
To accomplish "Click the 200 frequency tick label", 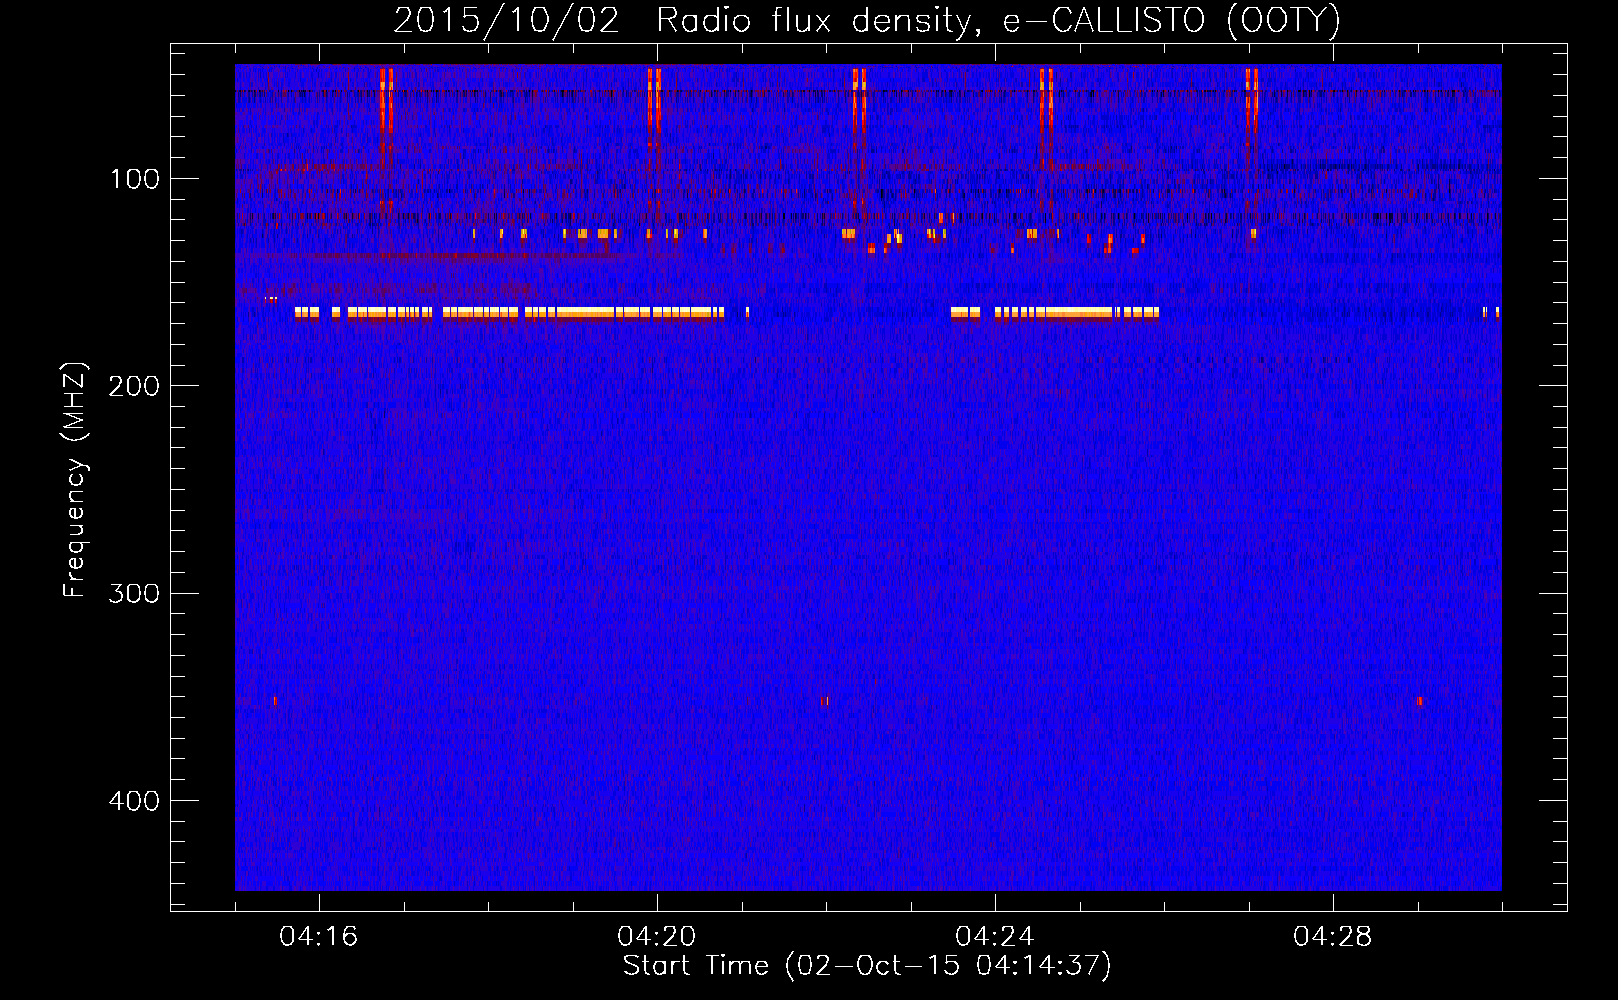I will (134, 386).
